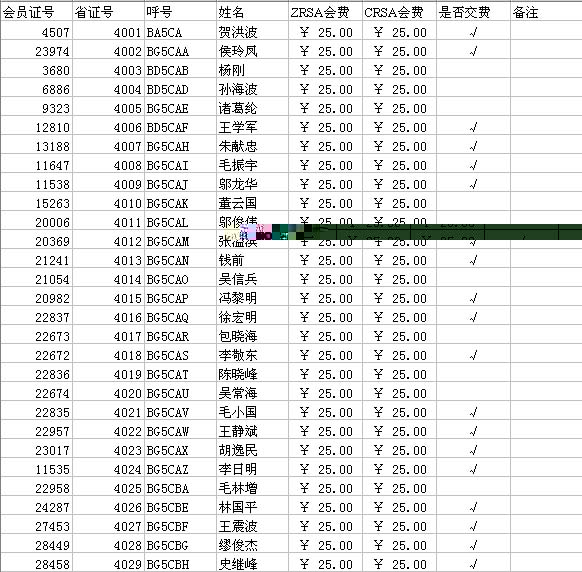Click the 备注 header cell
Image resolution: width=582 pixels, height=572 pixels.
546,11
